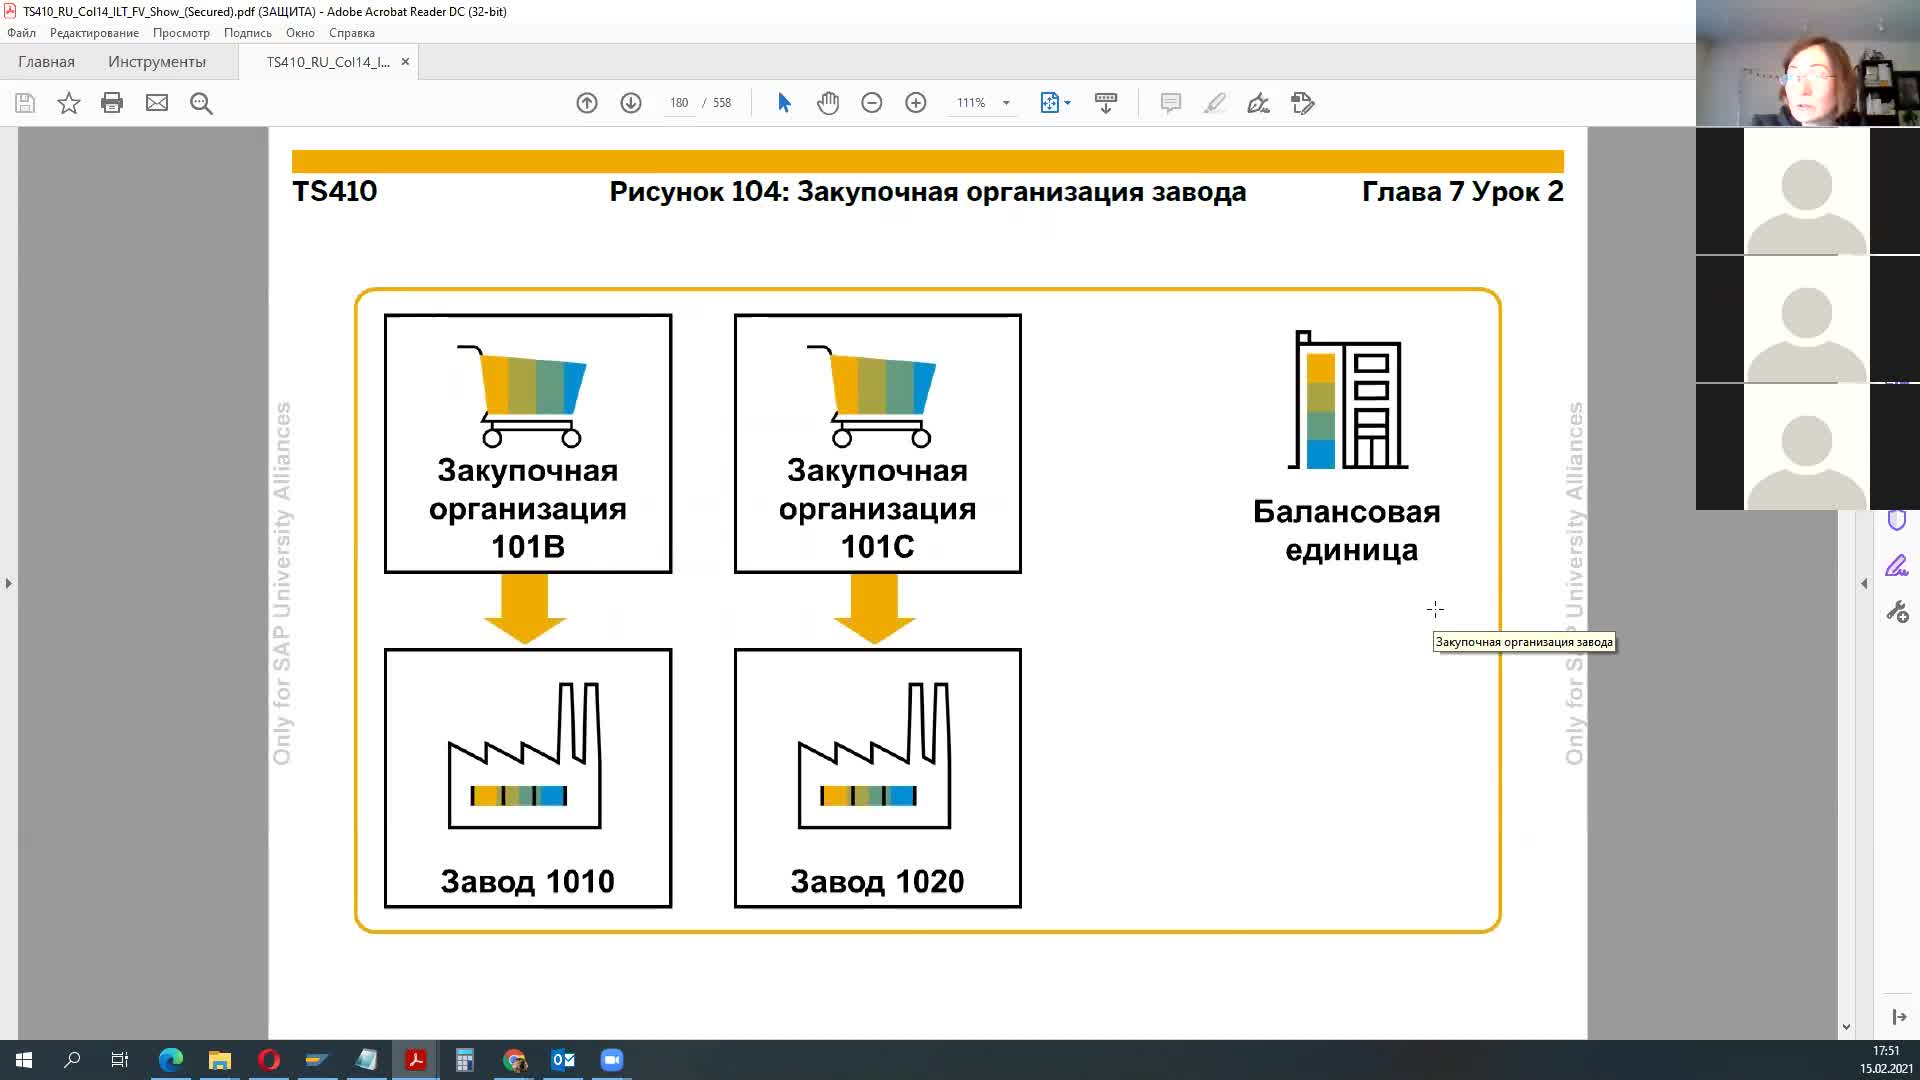This screenshot has height=1080, width=1920.
Task: Collapse right tools pane arrow icon
Action: [1899, 1017]
